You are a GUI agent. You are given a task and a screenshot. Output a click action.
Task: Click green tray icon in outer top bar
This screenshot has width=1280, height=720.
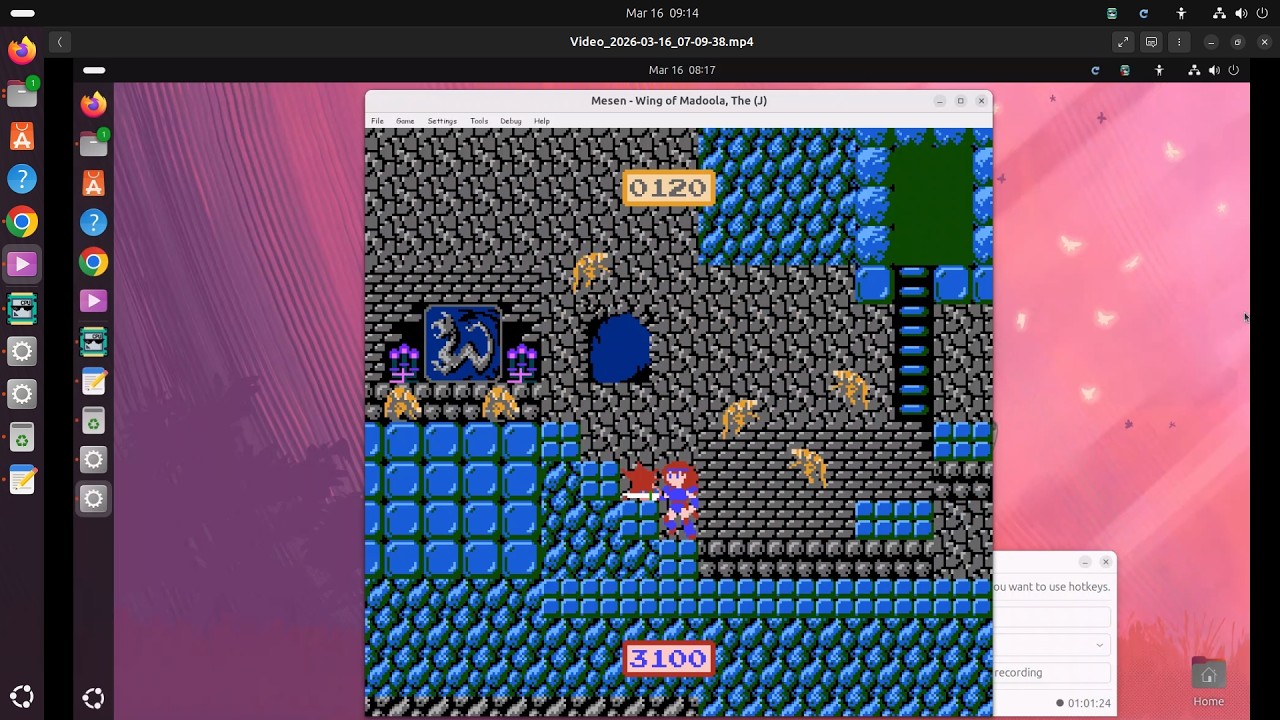(x=1112, y=13)
